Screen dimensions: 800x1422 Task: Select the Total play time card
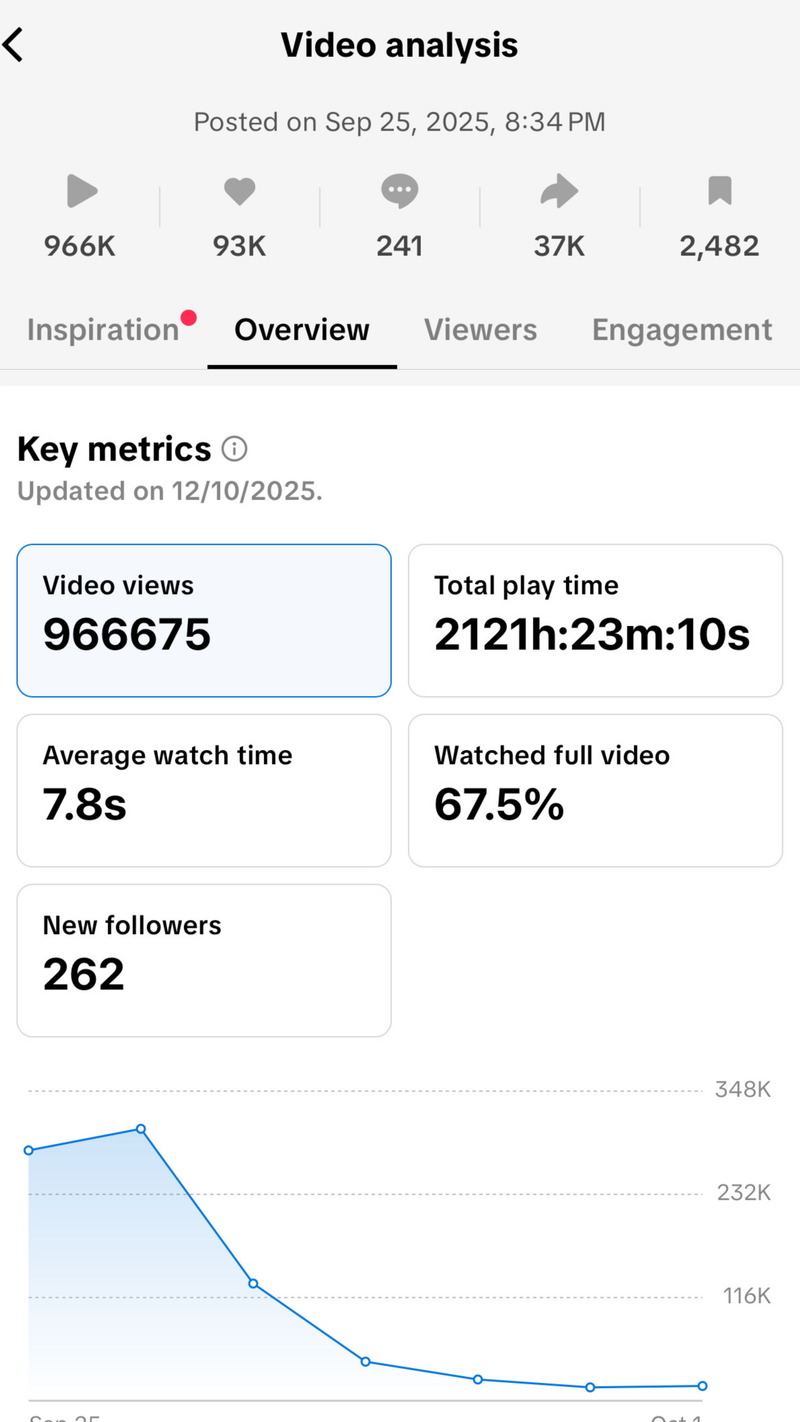(x=595, y=620)
